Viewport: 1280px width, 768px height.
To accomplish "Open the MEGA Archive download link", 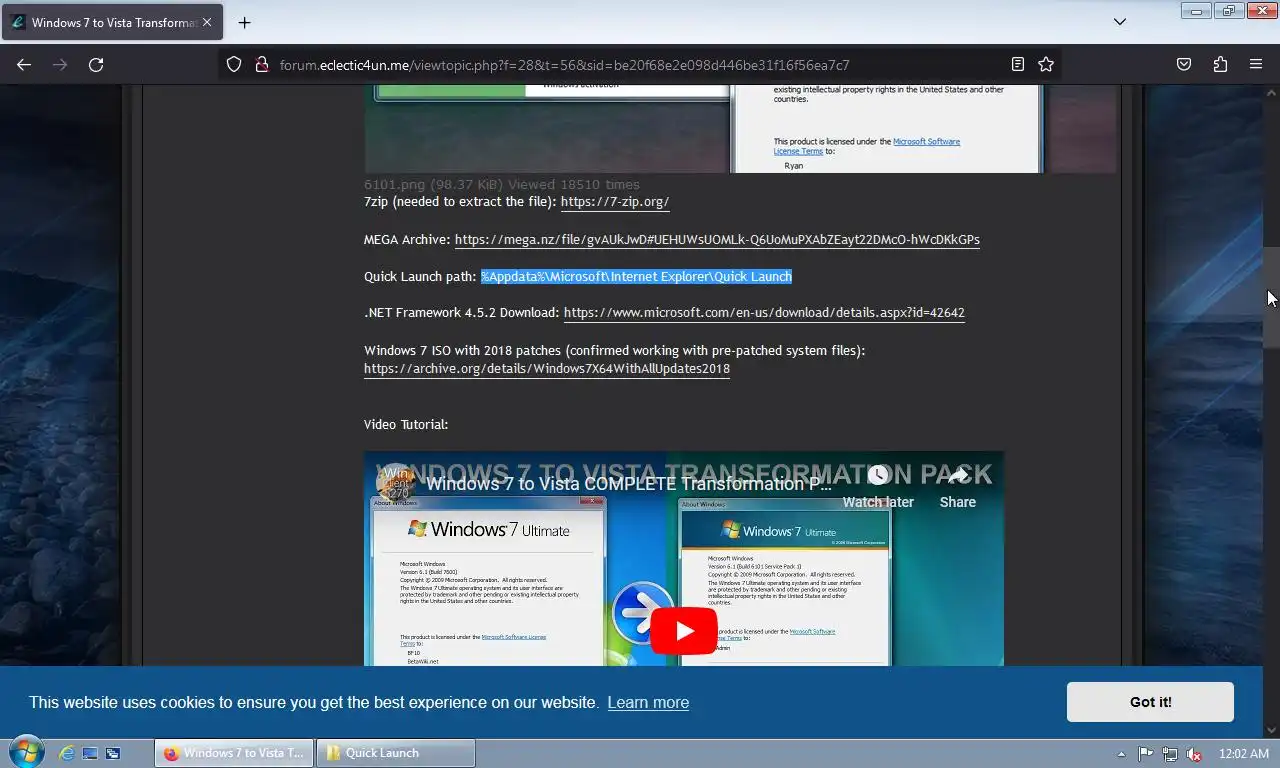I will pos(717,240).
